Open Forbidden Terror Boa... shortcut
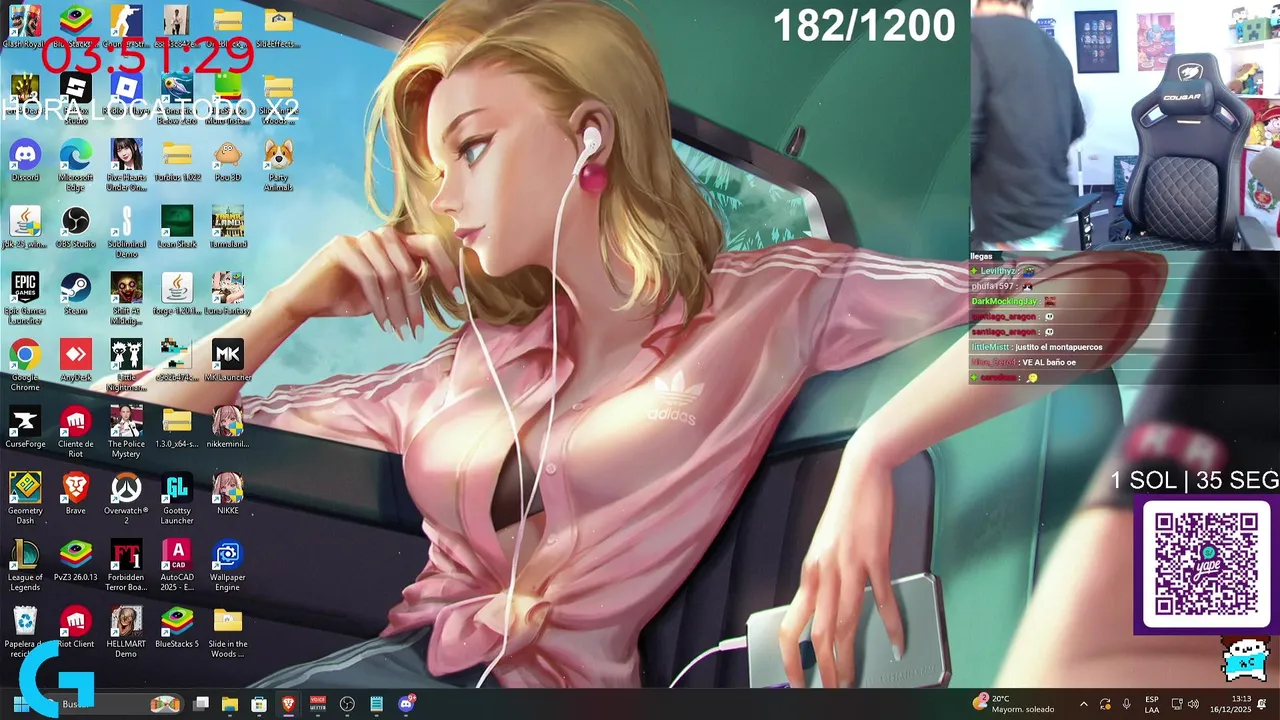This screenshot has width=1280, height=720. point(126,565)
